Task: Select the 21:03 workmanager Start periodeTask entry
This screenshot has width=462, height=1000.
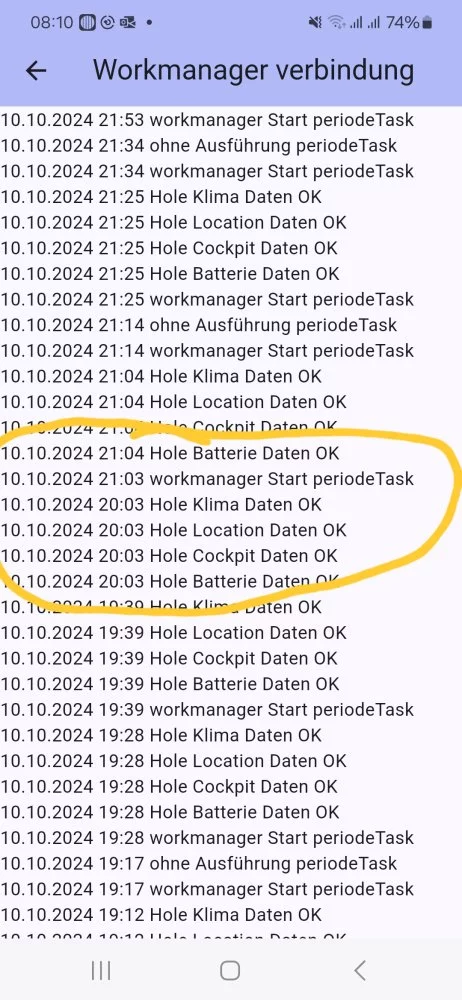Action: [x=207, y=478]
